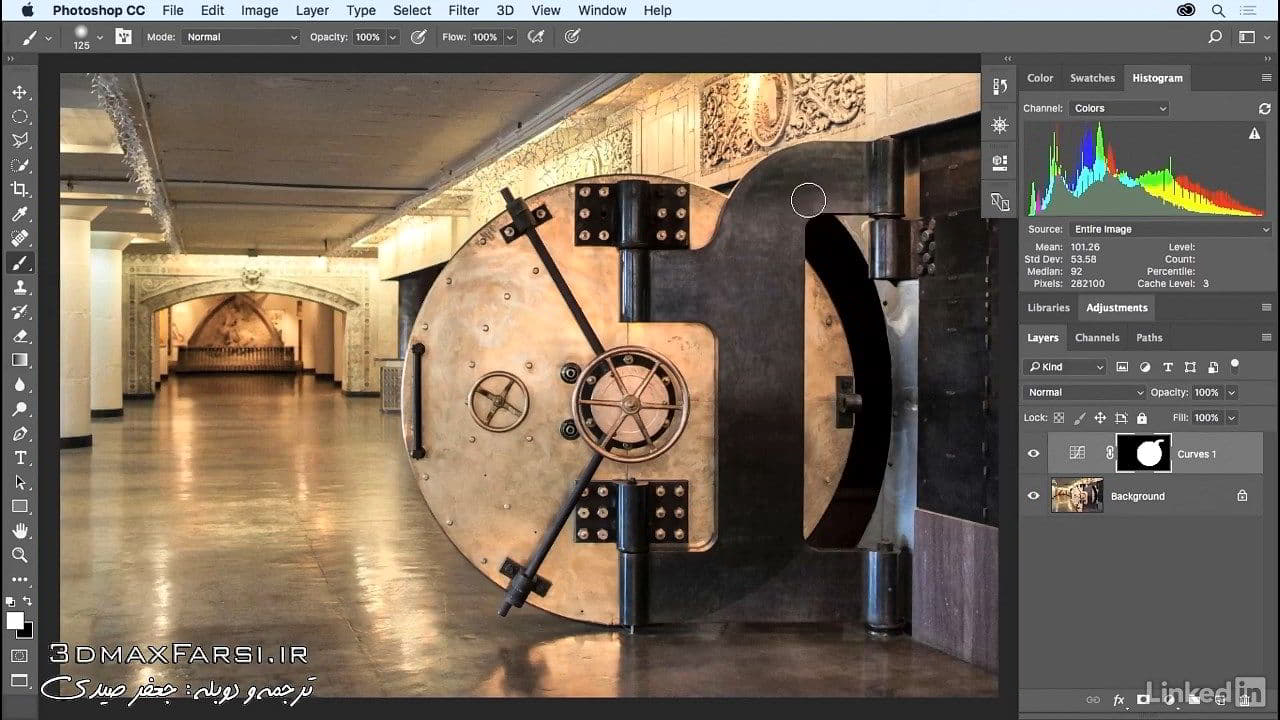Swap foreground and background colors
The width and height of the screenshot is (1280, 720).
(x=27, y=601)
